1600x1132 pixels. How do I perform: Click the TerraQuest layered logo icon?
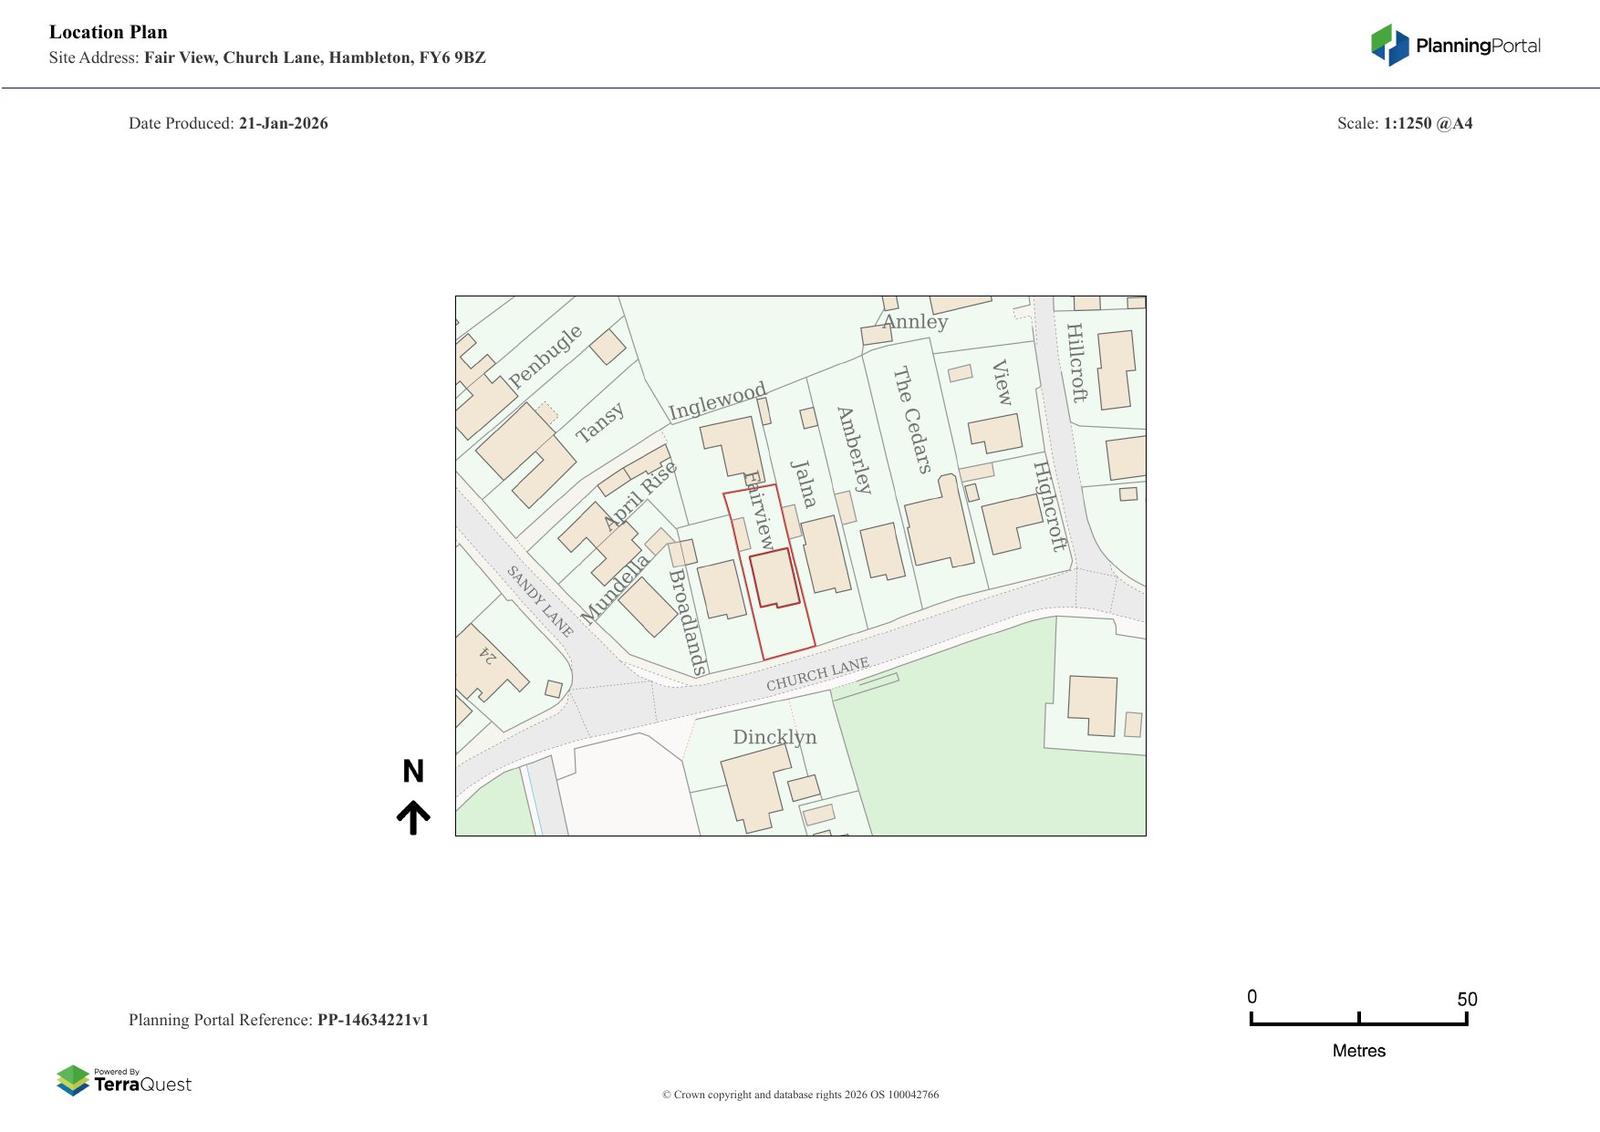tap(73, 1081)
